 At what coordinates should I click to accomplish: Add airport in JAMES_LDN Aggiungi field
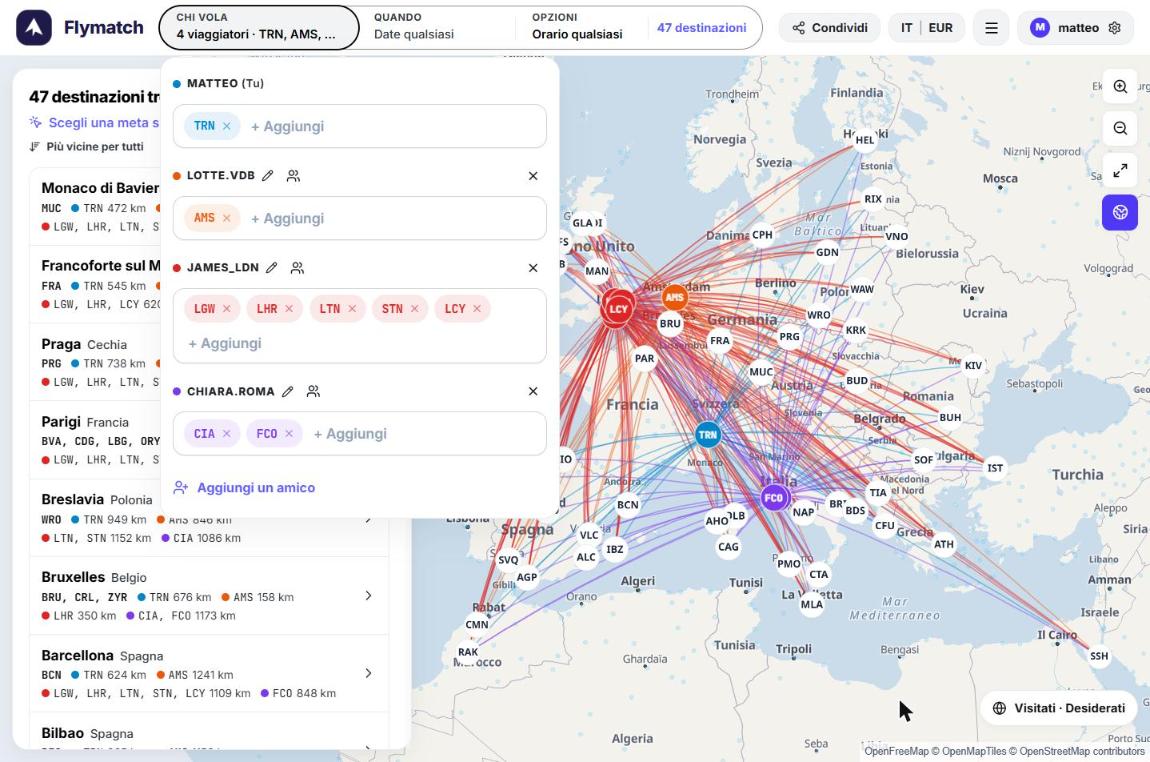coord(224,343)
